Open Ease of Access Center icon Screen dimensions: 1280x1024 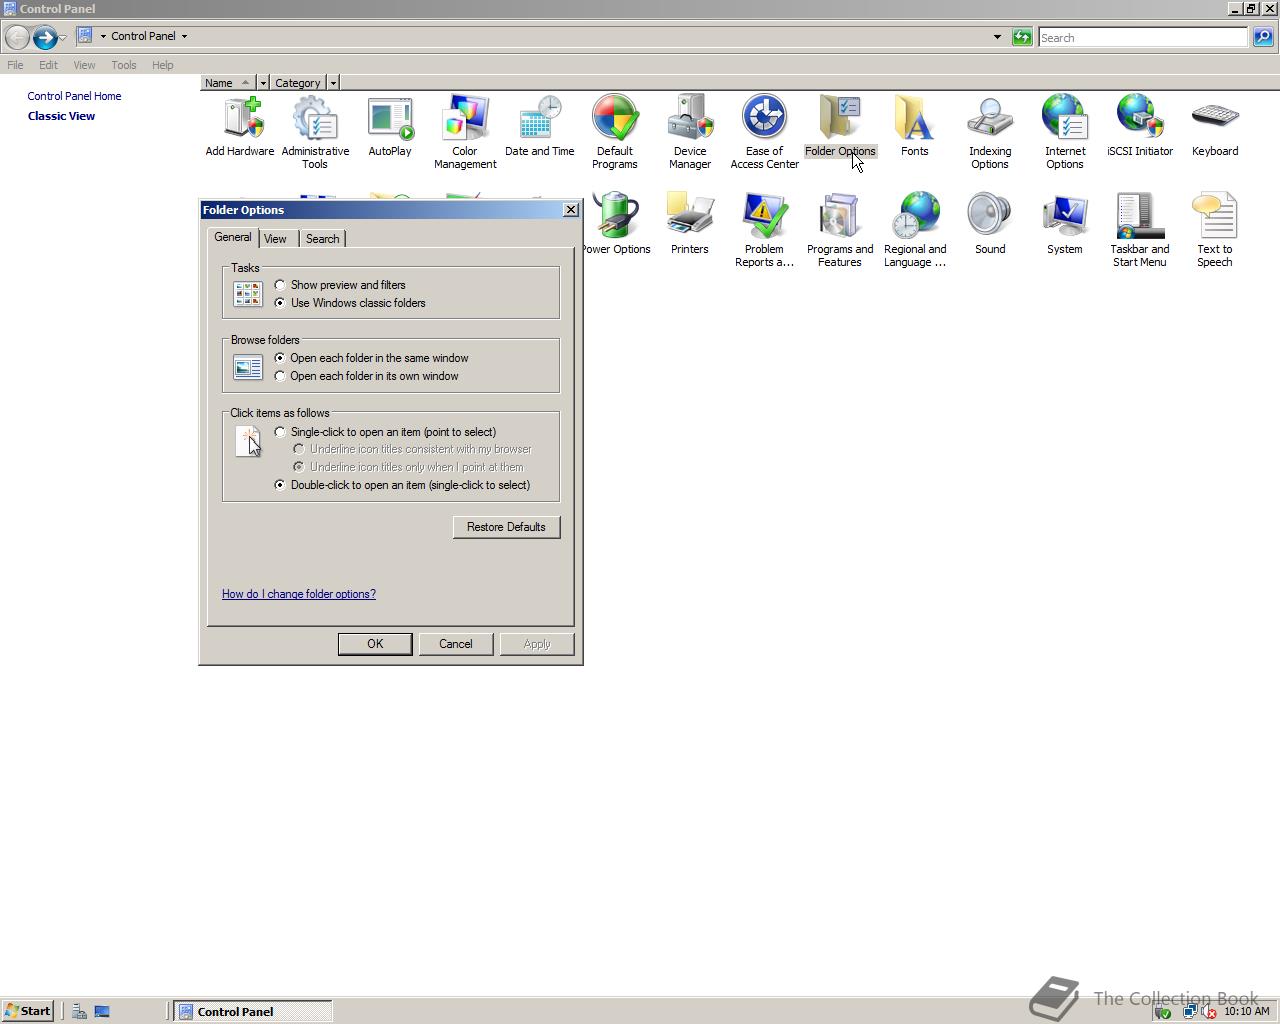pyautogui.click(x=765, y=133)
